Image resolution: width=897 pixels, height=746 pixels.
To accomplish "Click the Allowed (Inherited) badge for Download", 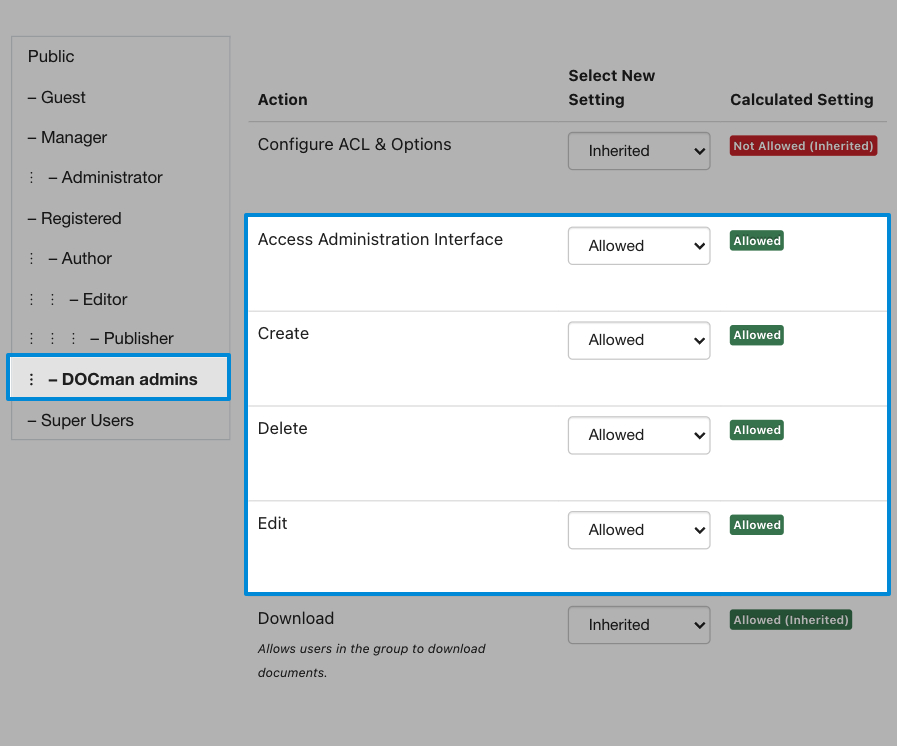I will tap(791, 620).
